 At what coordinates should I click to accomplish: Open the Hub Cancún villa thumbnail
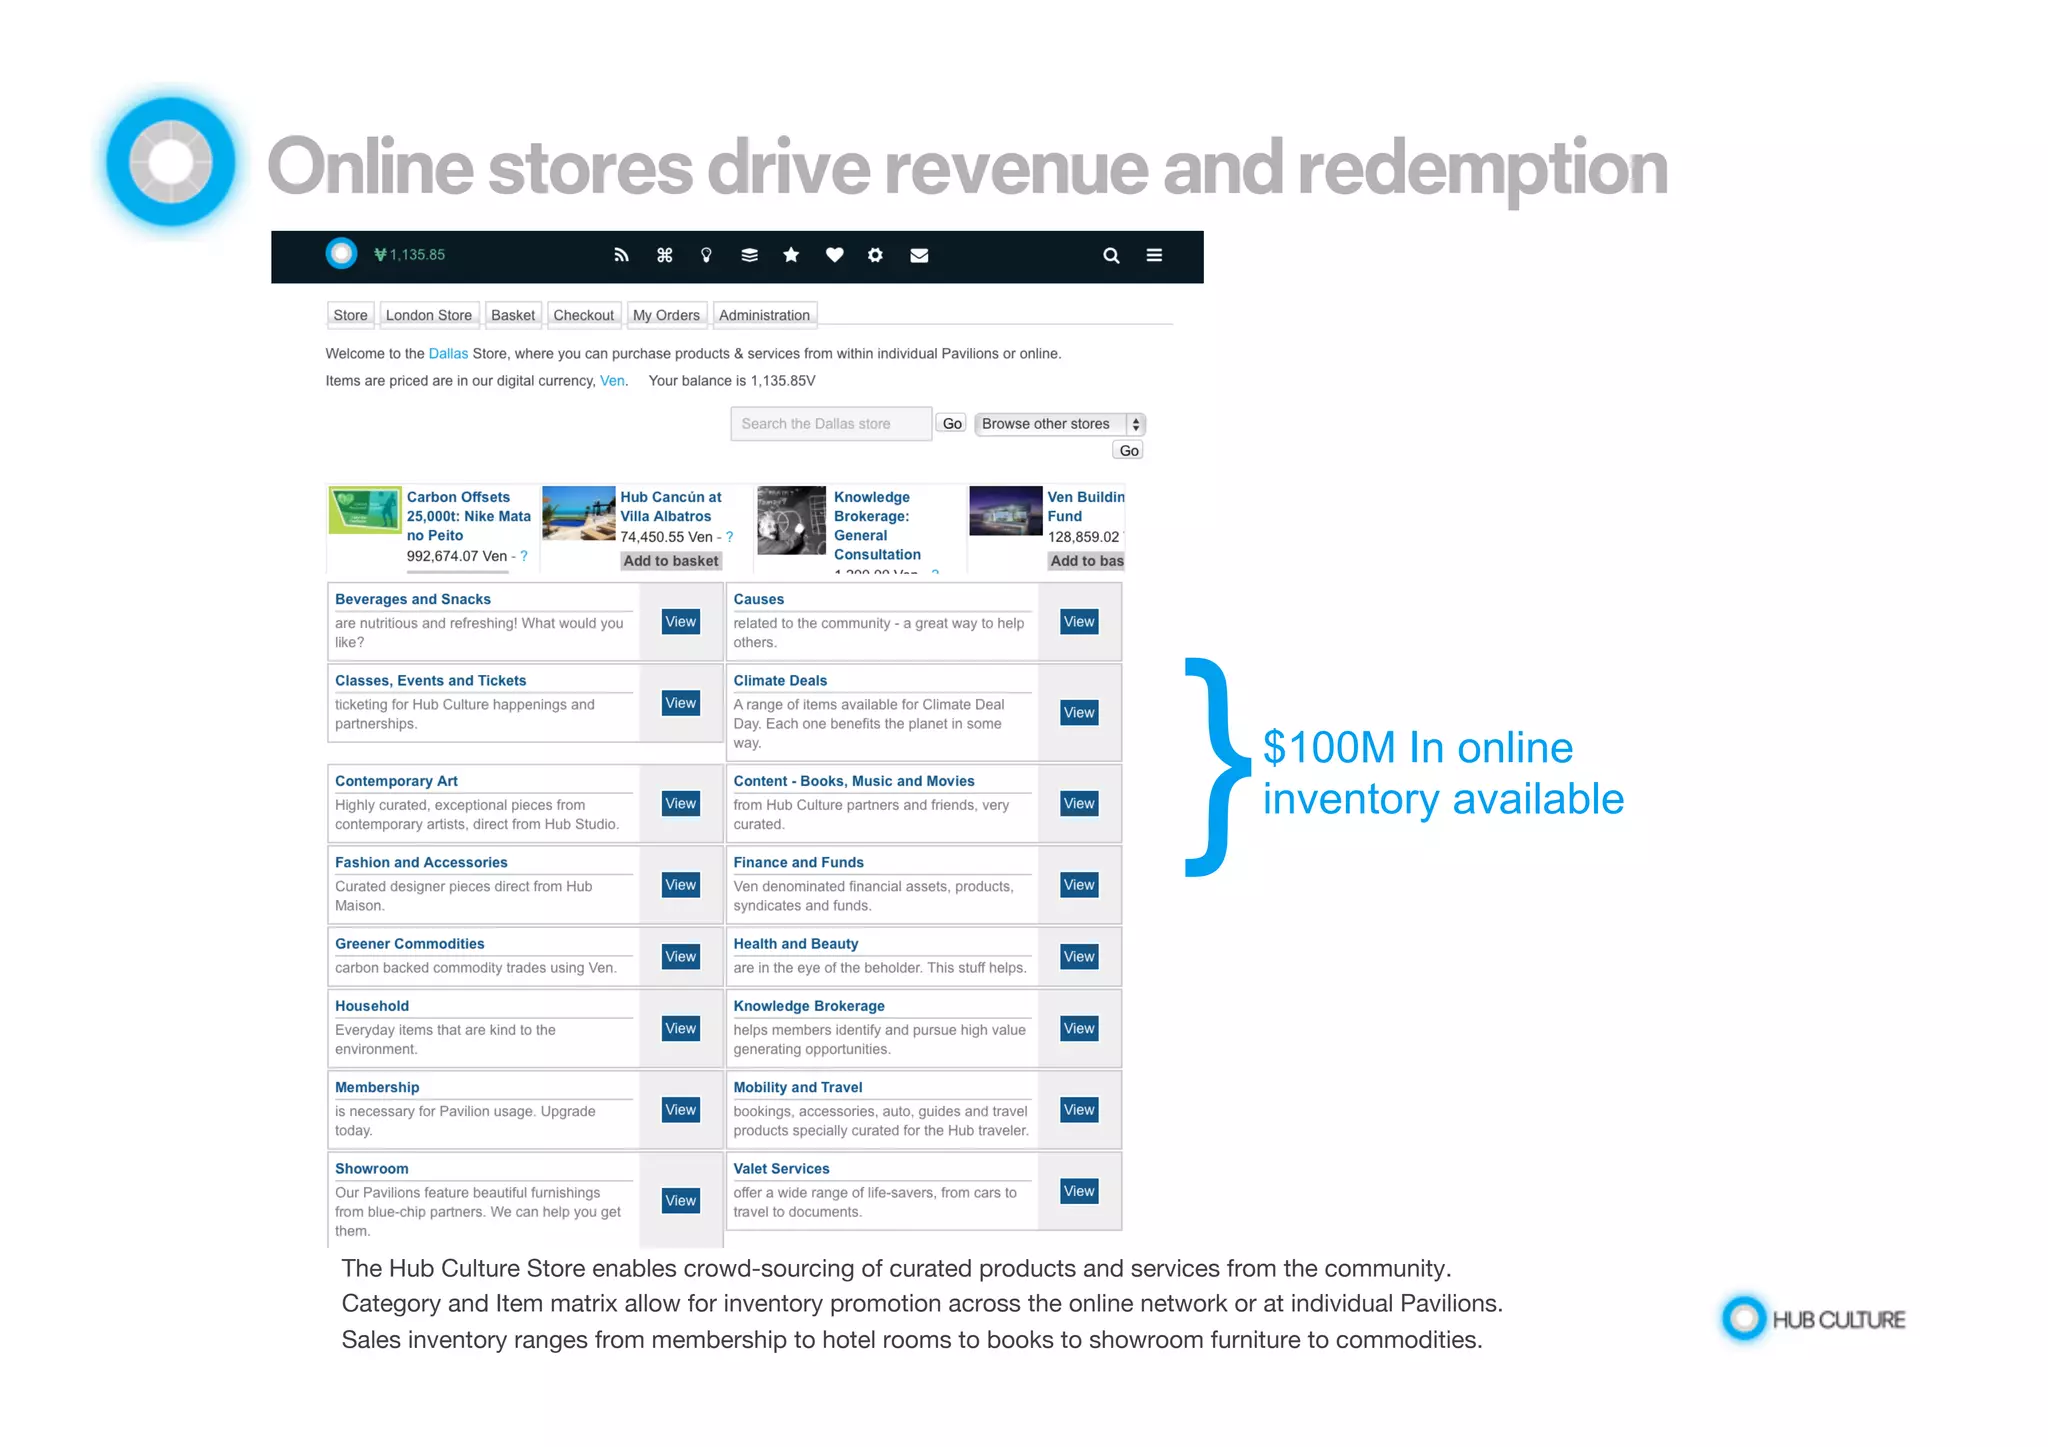click(579, 513)
